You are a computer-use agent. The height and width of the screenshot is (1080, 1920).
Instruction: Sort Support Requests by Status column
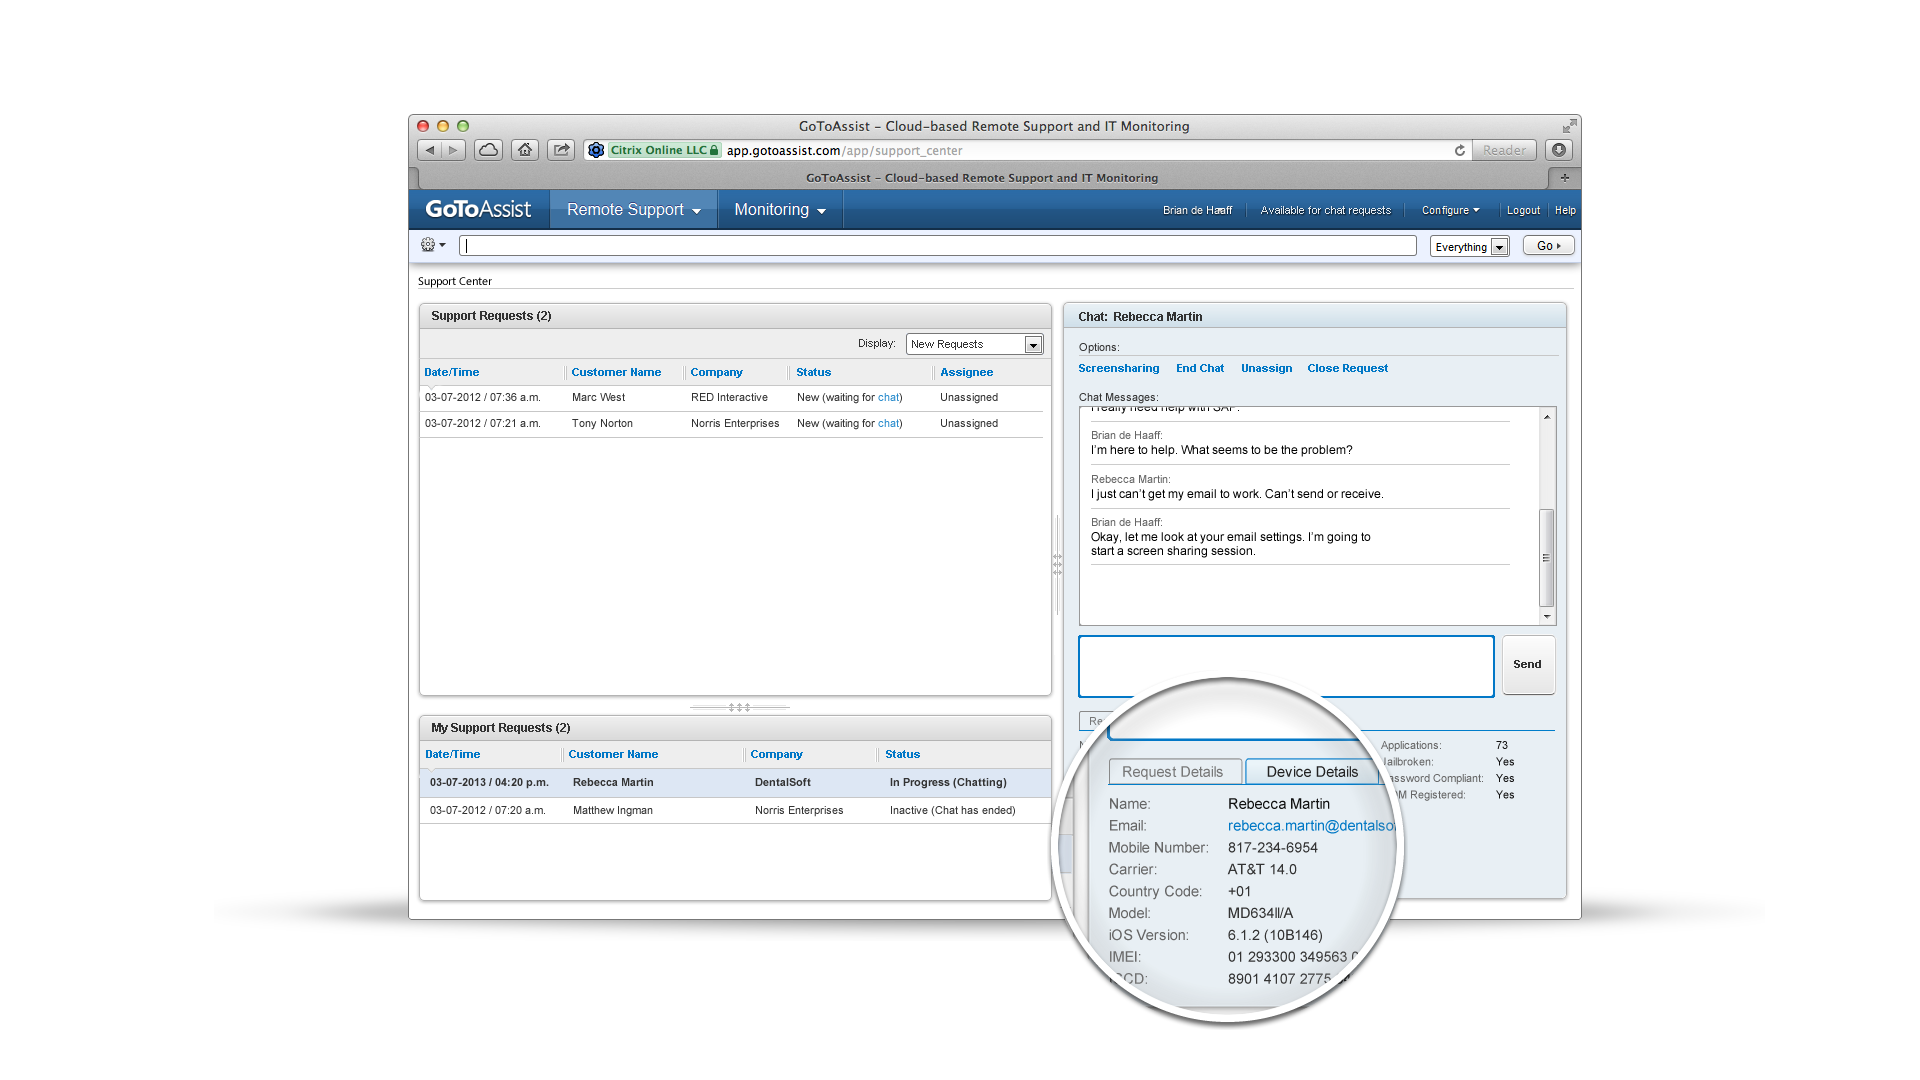tap(813, 372)
